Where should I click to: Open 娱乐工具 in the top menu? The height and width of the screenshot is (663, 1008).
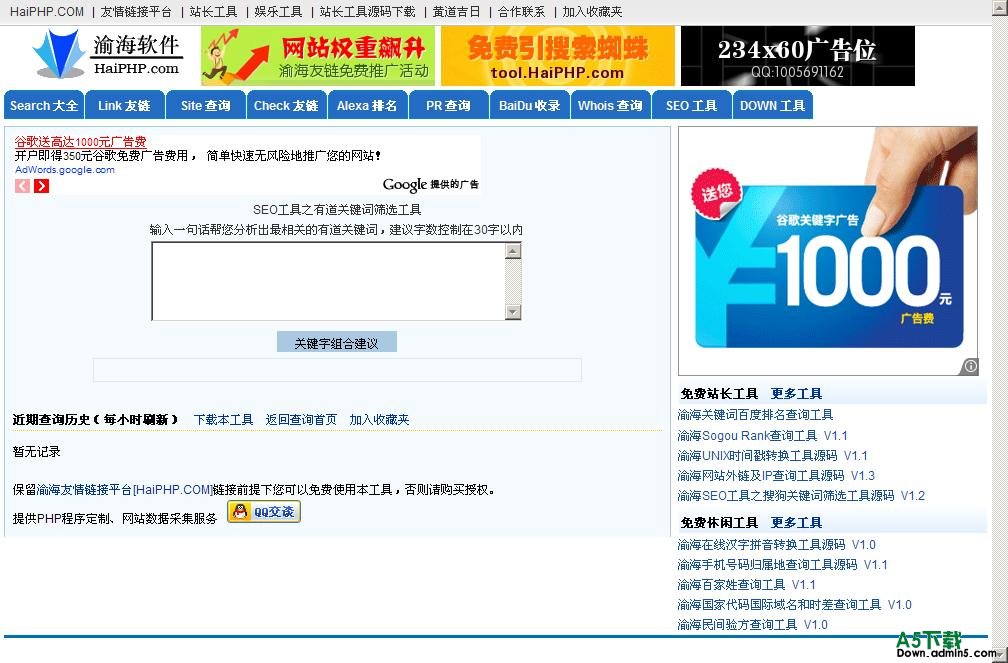coord(278,12)
